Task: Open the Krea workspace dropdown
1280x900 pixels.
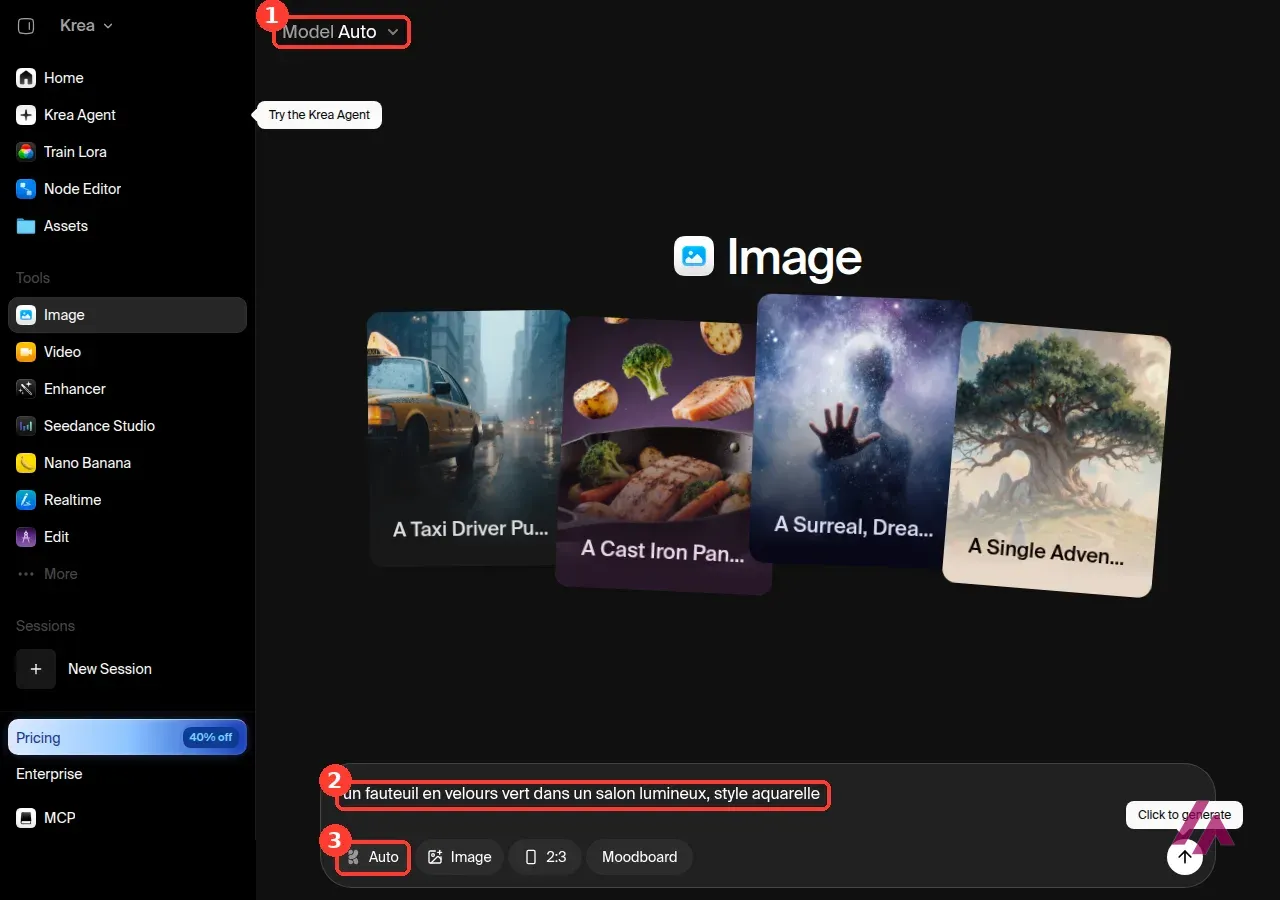Action: point(86,26)
